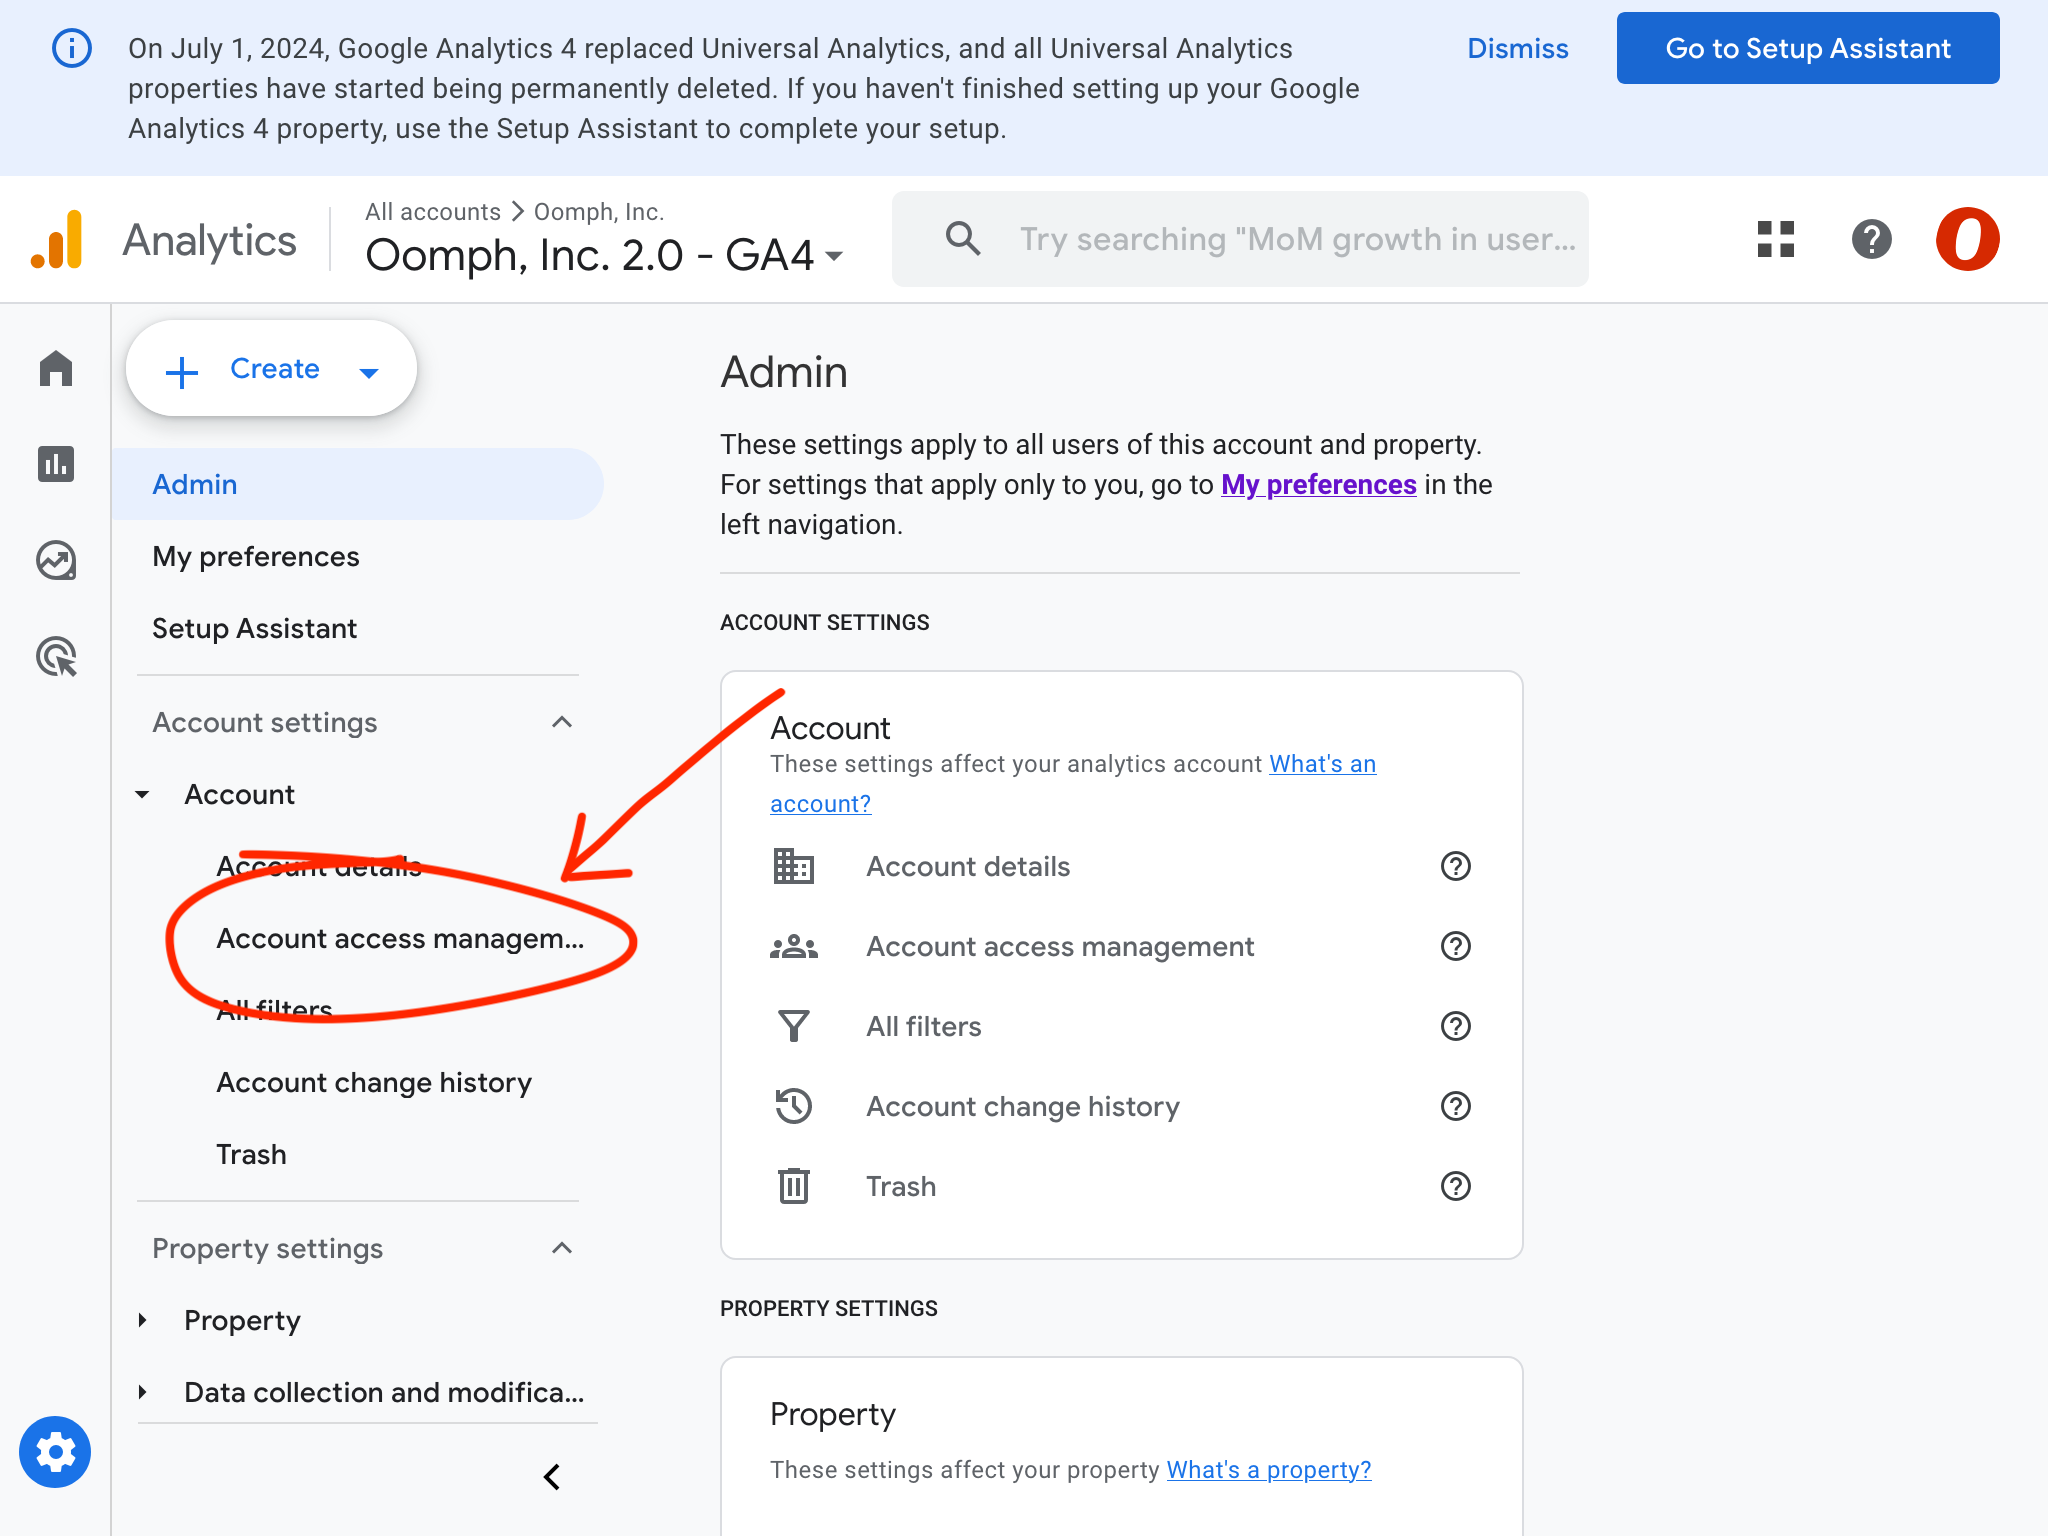Click the help question mark in header
The height and width of the screenshot is (1536, 2048).
[x=1871, y=239]
